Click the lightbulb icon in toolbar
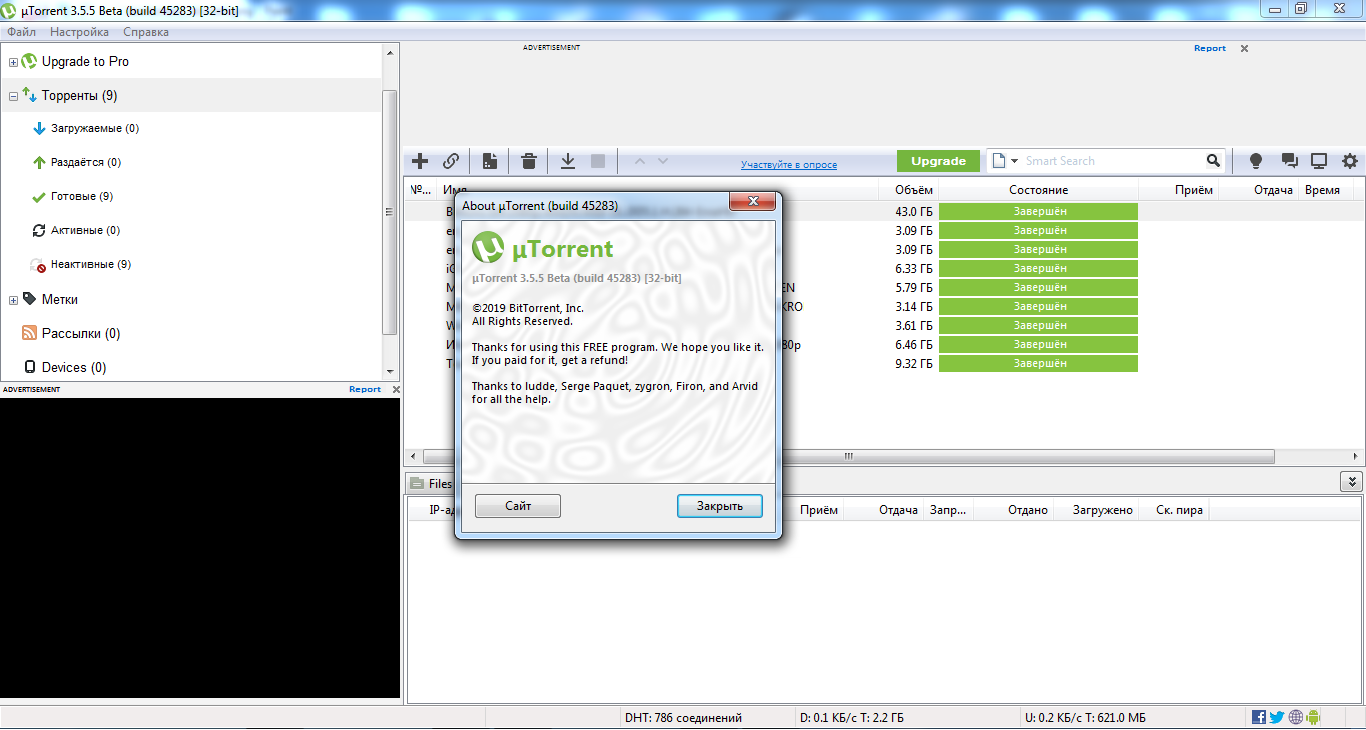 point(1256,161)
